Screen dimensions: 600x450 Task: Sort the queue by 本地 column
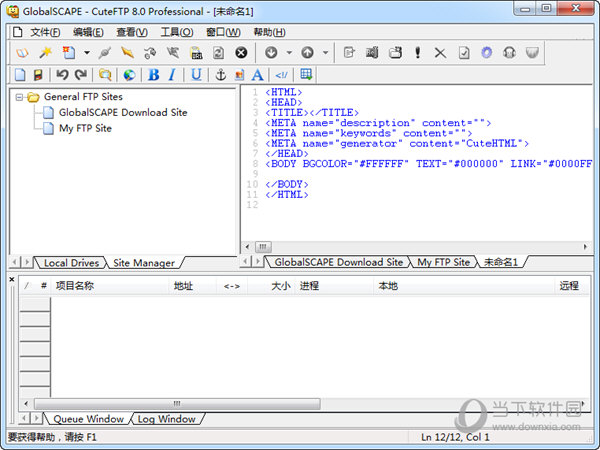click(464, 286)
